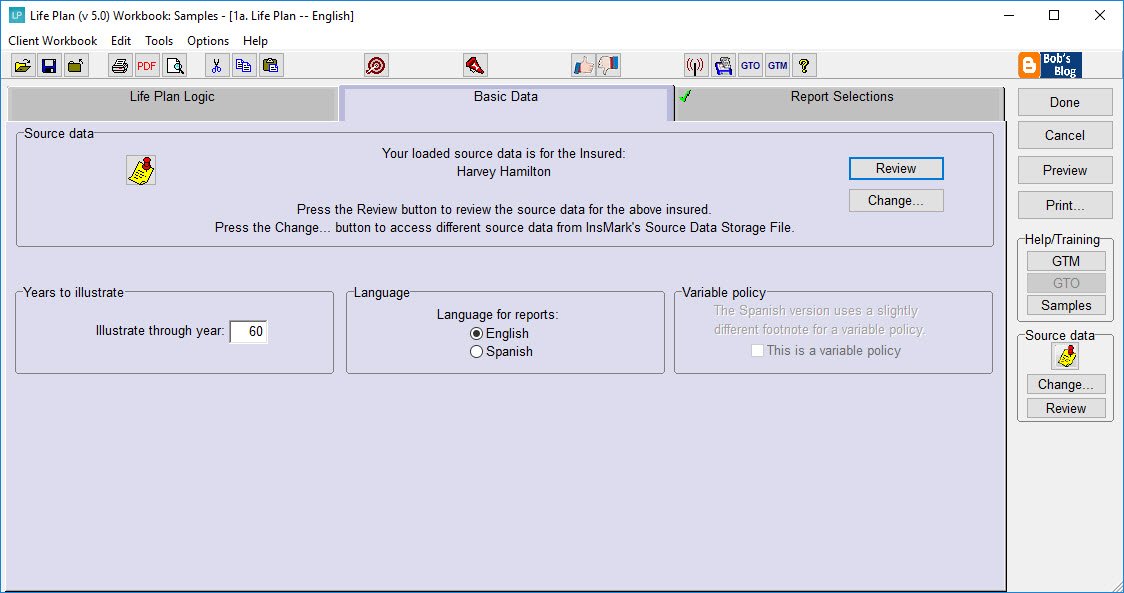Image resolution: width=1124 pixels, height=593 pixels.
Task: Open print preview via the magnifier-document icon
Action: point(174,64)
